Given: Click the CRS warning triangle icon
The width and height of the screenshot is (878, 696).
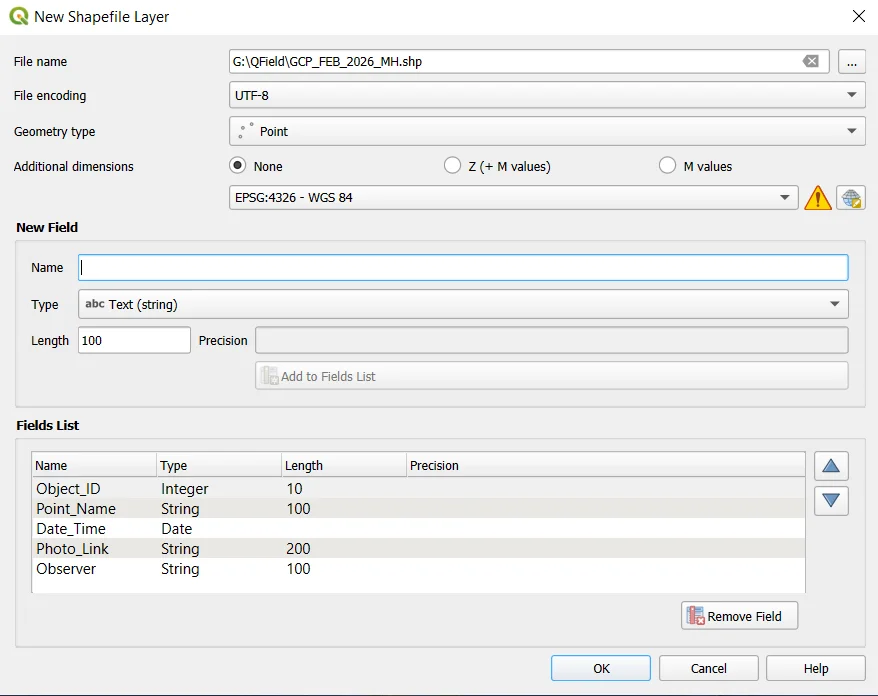Looking at the screenshot, I should pyautogui.click(x=818, y=197).
